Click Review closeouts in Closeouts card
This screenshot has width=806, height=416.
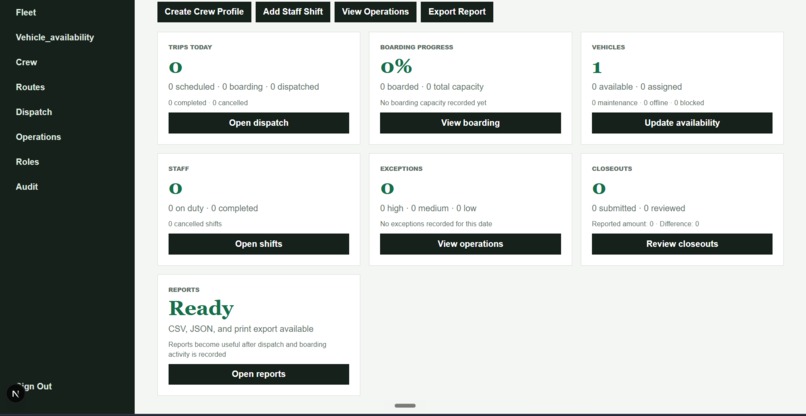[682, 244]
